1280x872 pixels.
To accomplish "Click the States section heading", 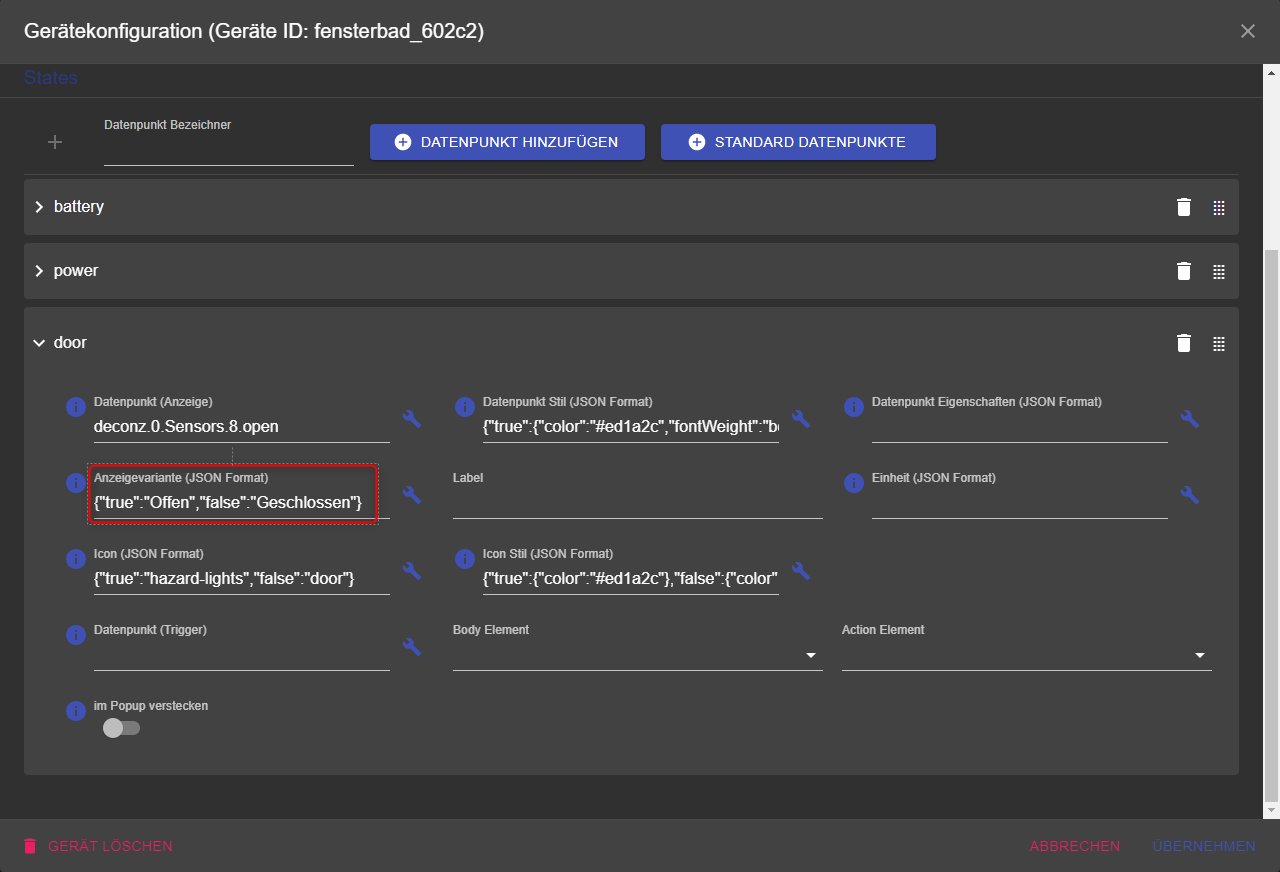I will pyautogui.click(x=51, y=77).
